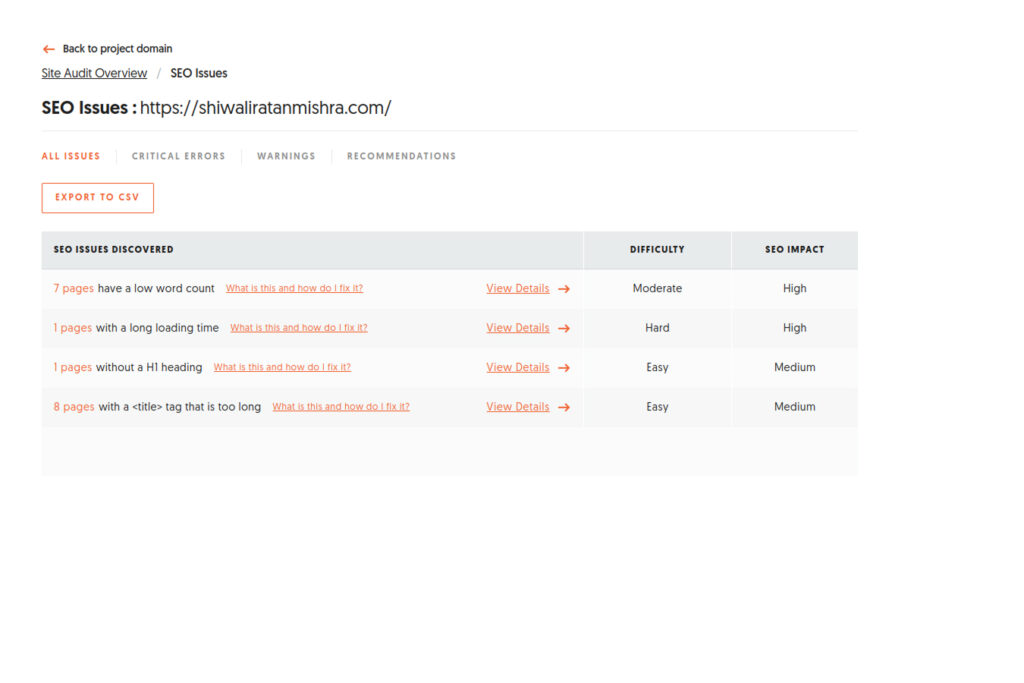Image resolution: width=1024 pixels, height=683 pixels.
Task: Click arrow icon in title tag row
Action: (x=564, y=407)
